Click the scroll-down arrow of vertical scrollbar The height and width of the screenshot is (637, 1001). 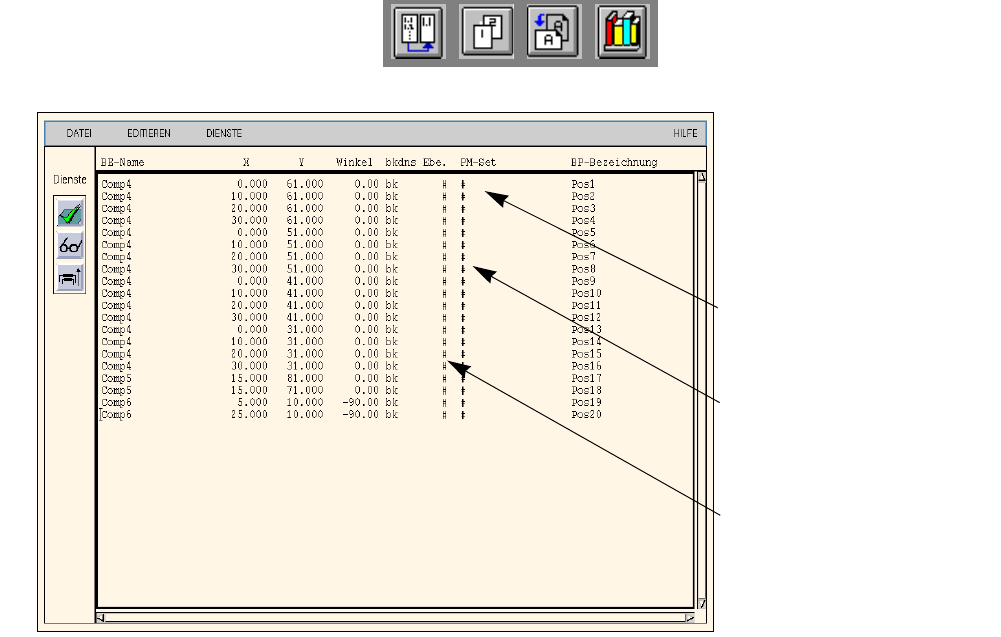click(702, 603)
